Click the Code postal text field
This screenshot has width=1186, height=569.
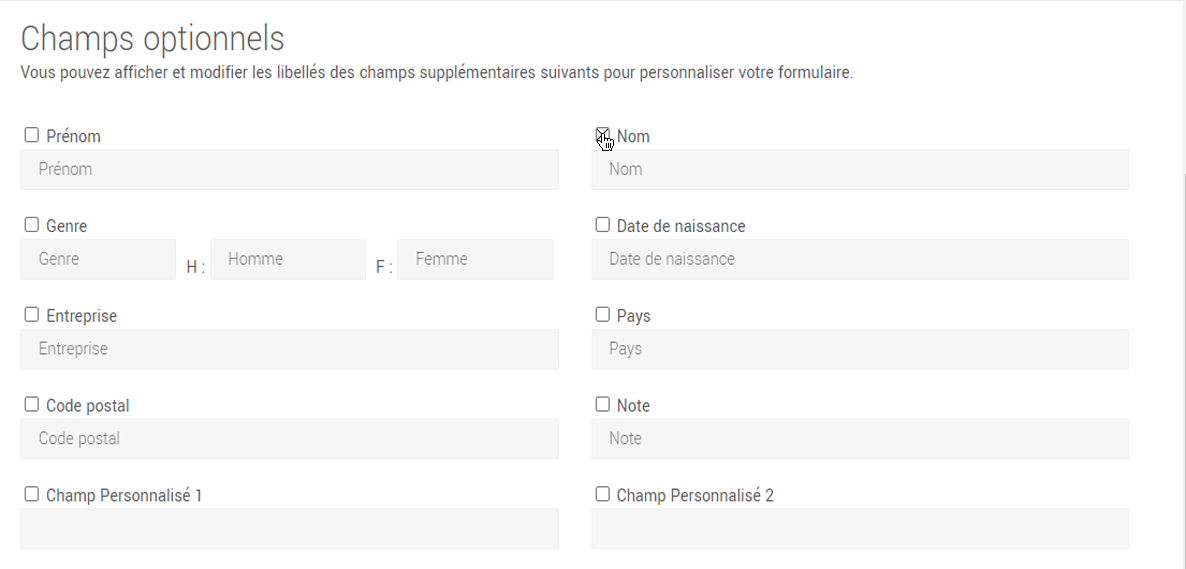point(289,439)
